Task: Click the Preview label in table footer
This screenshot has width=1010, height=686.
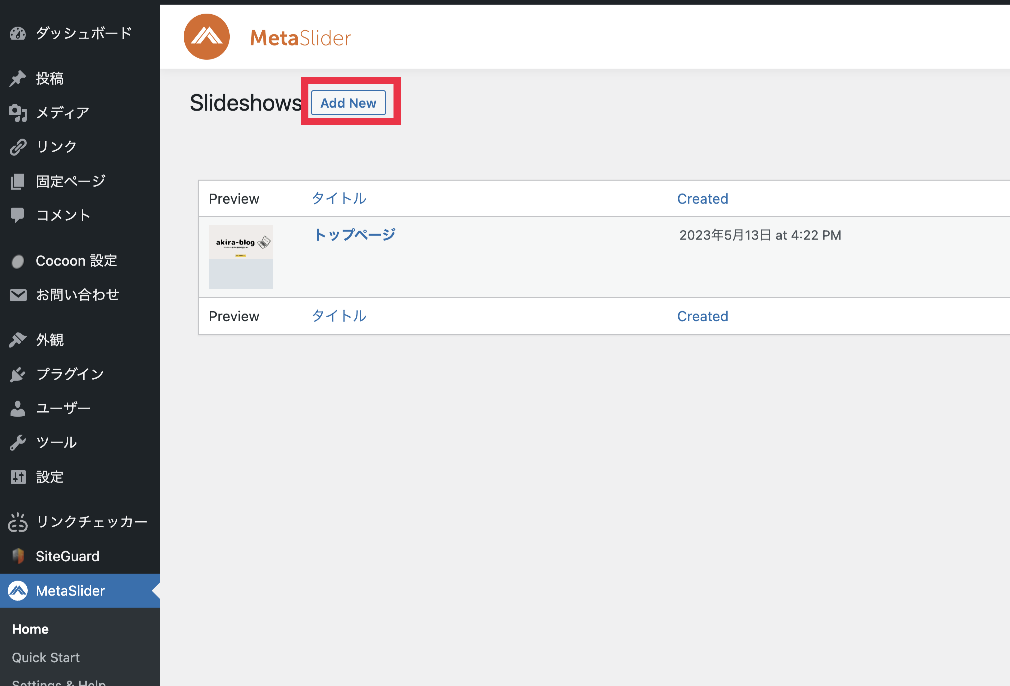Action: tap(234, 316)
